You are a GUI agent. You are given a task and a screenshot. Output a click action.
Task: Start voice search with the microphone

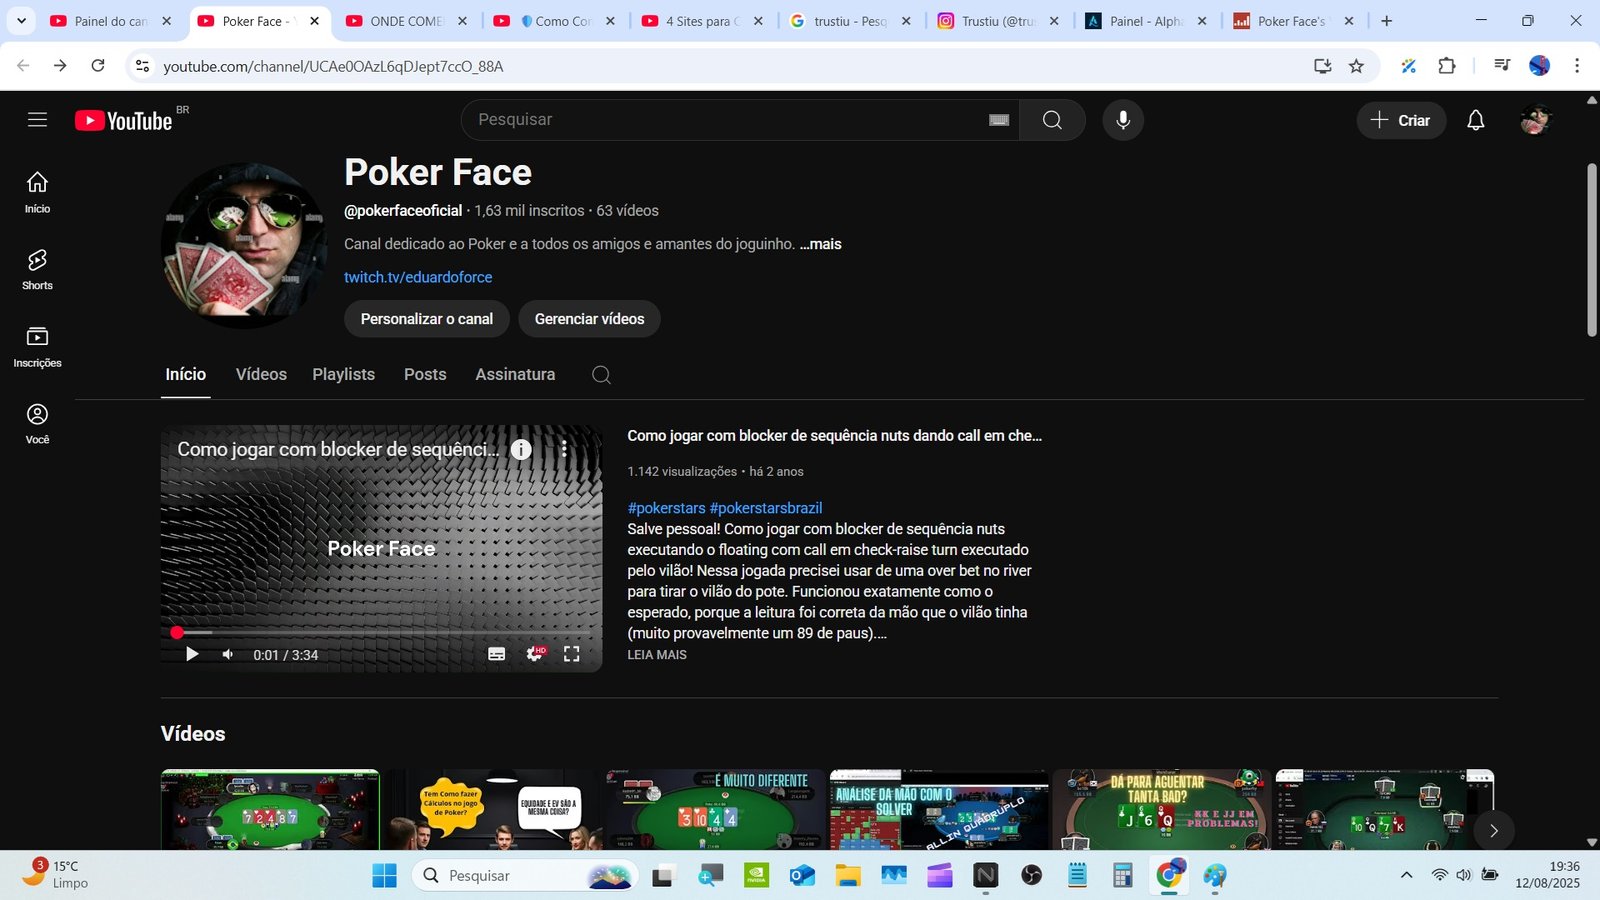(1123, 120)
